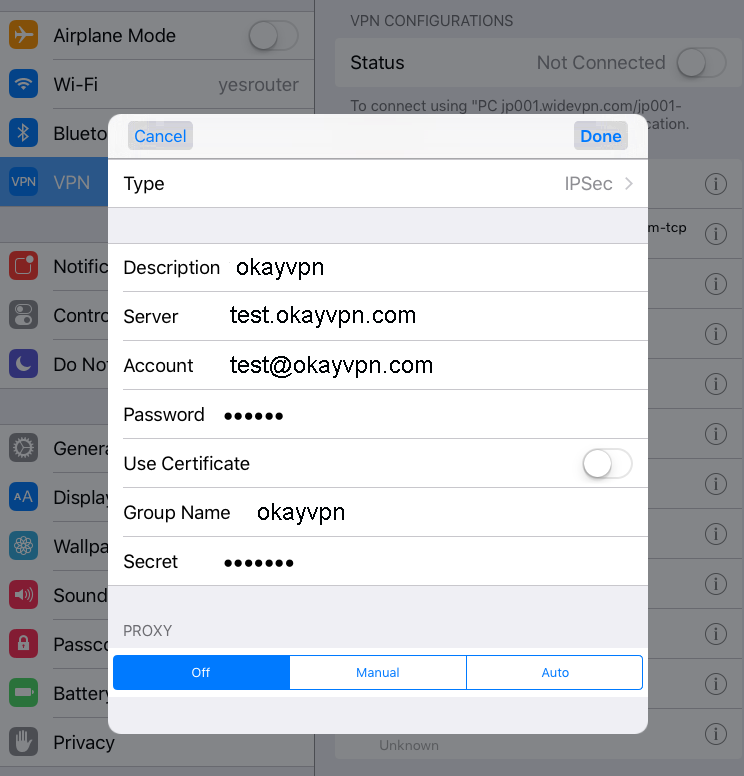This screenshot has width=744, height=776.
Task: Open Notifications via its red icon
Action: [x=23, y=266]
